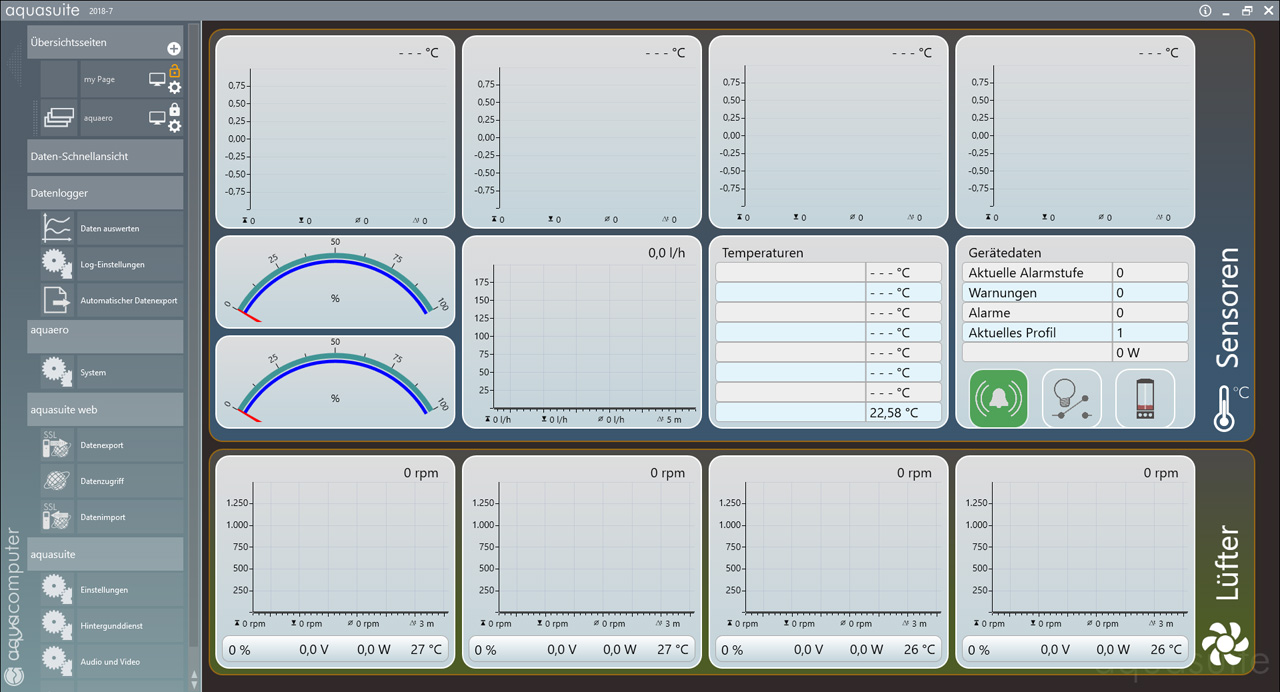
Task: Open Daten auswerten via its chart icon
Action: 56,228
